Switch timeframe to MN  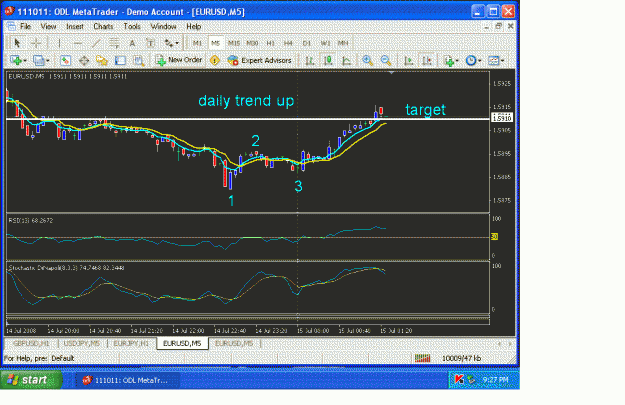pos(343,43)
